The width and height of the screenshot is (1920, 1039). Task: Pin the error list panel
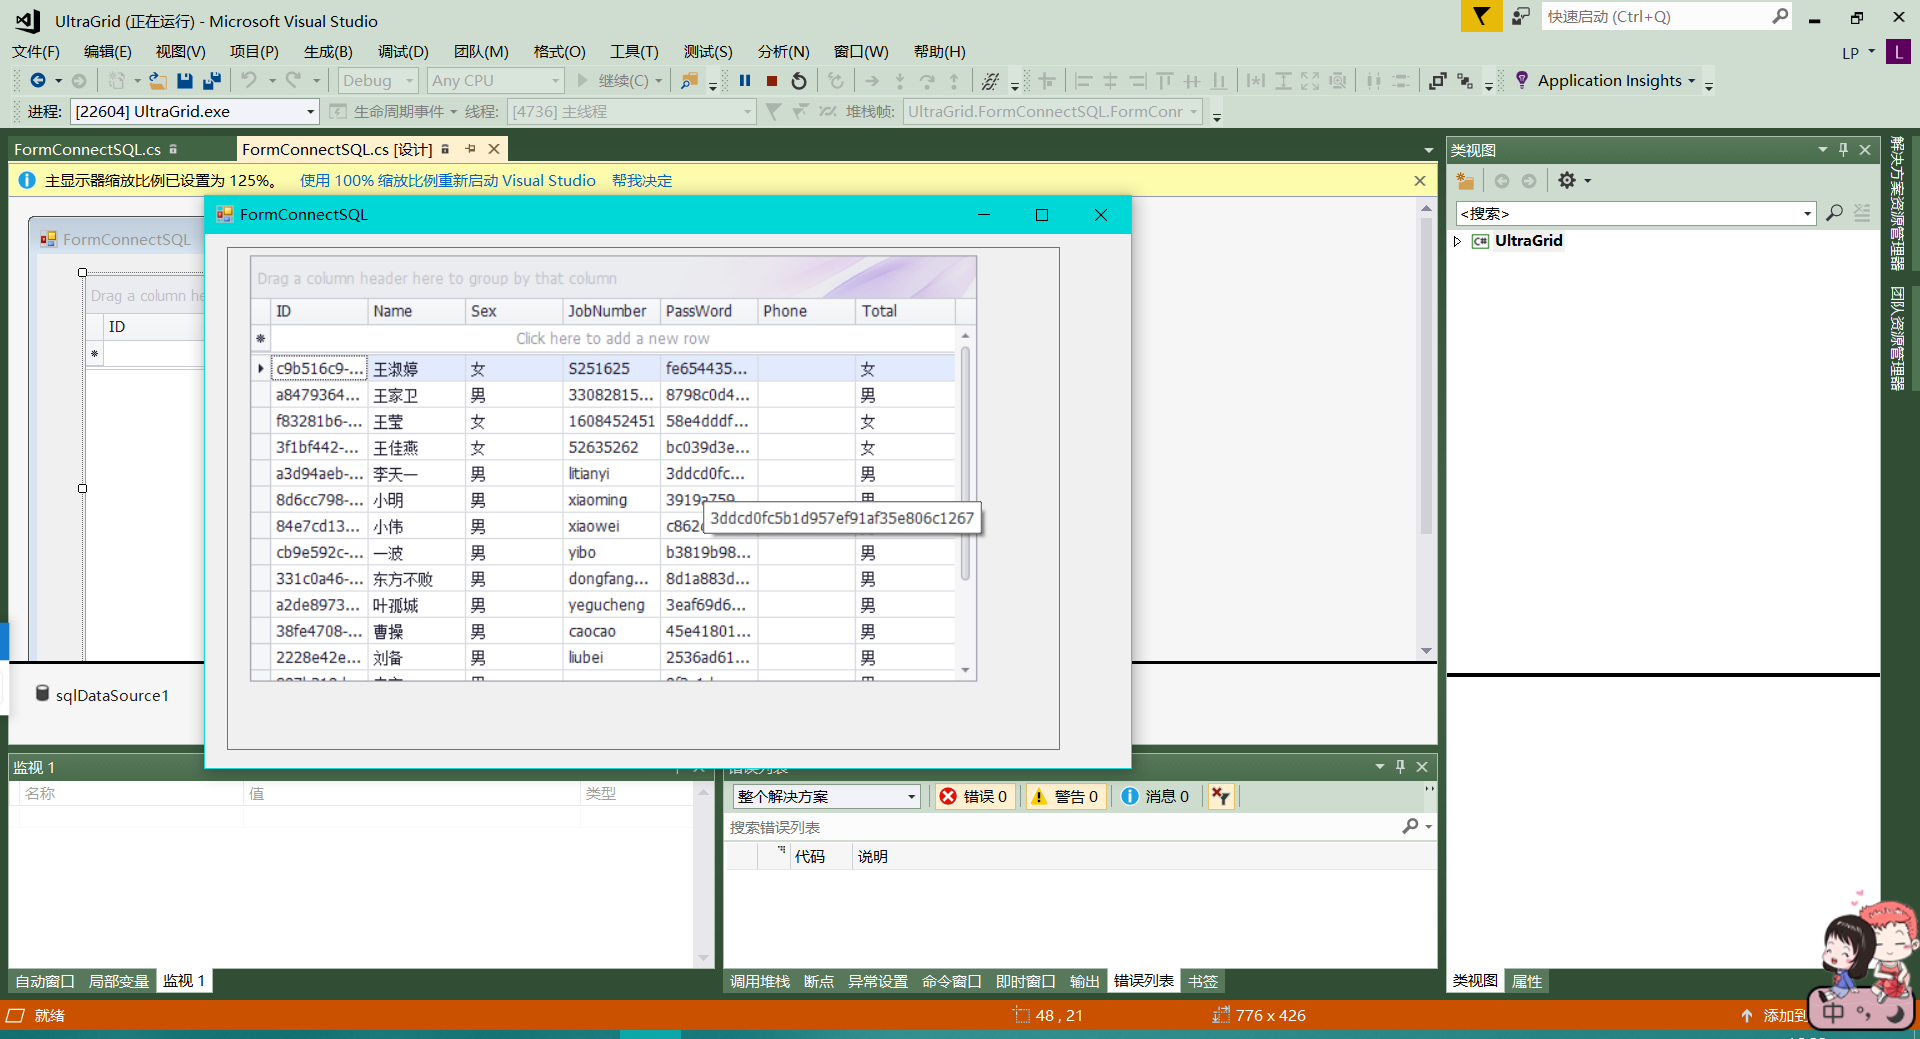1400,767
